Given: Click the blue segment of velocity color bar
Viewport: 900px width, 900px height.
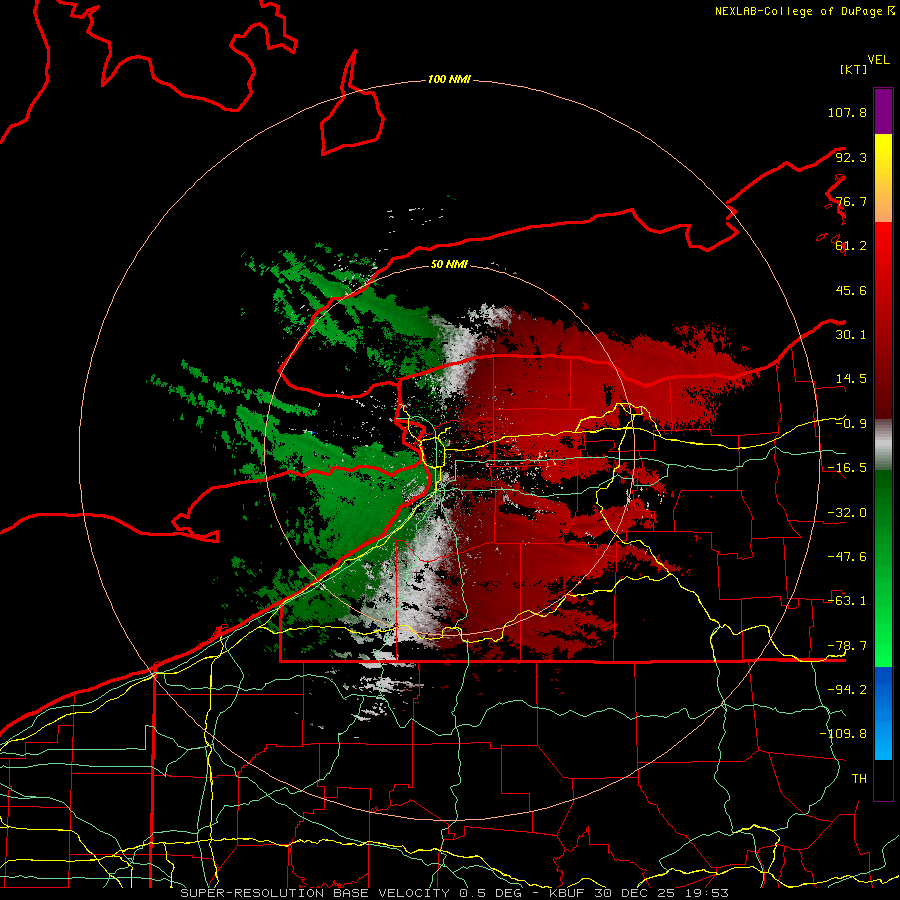Looking at the screenshot, I should click(883, 713).
